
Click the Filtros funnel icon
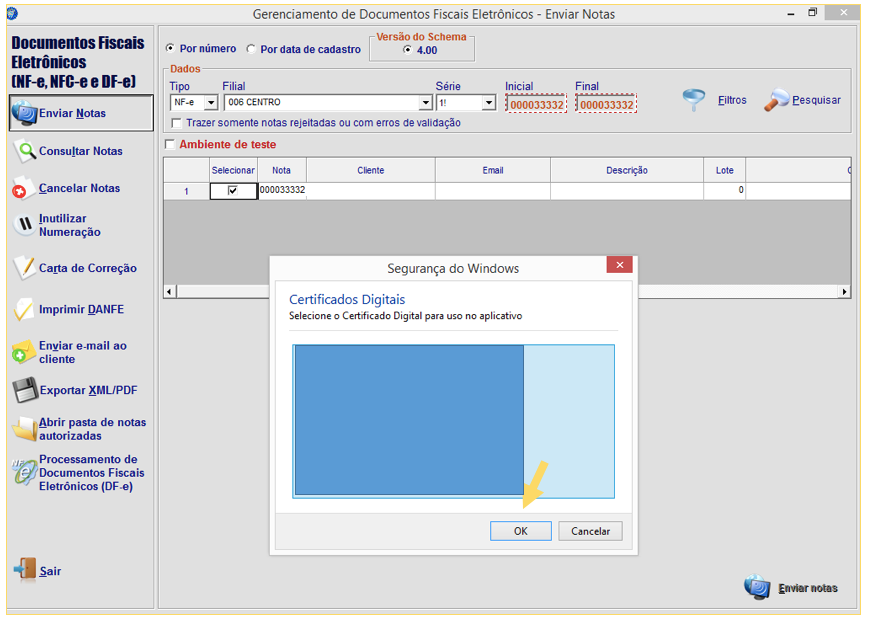click(x=694, y=100)
